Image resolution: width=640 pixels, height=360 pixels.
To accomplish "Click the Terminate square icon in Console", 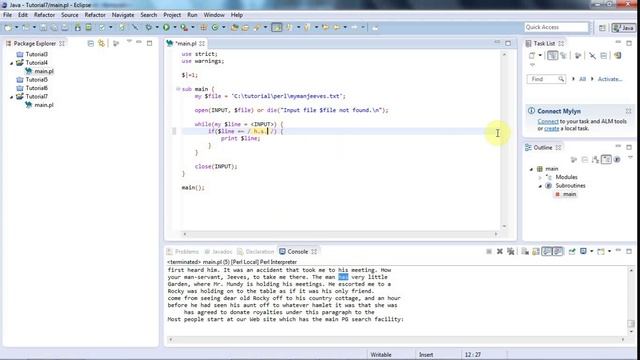I will click(x=489, y=251).
